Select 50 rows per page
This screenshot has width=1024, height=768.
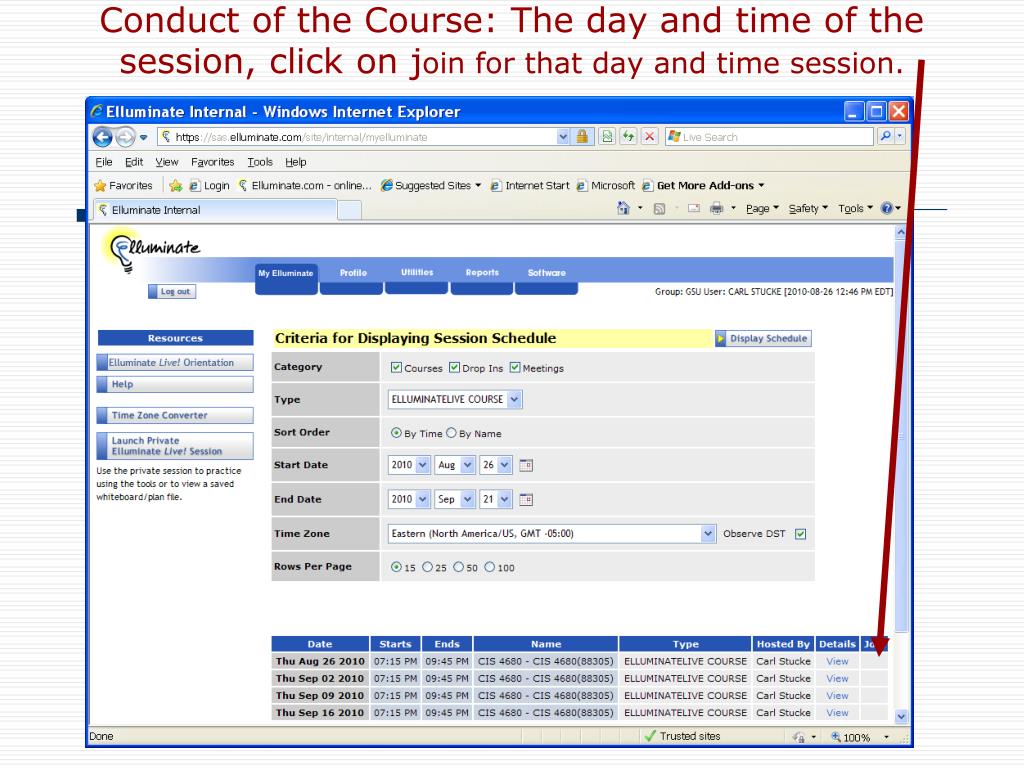pos(458,567)
